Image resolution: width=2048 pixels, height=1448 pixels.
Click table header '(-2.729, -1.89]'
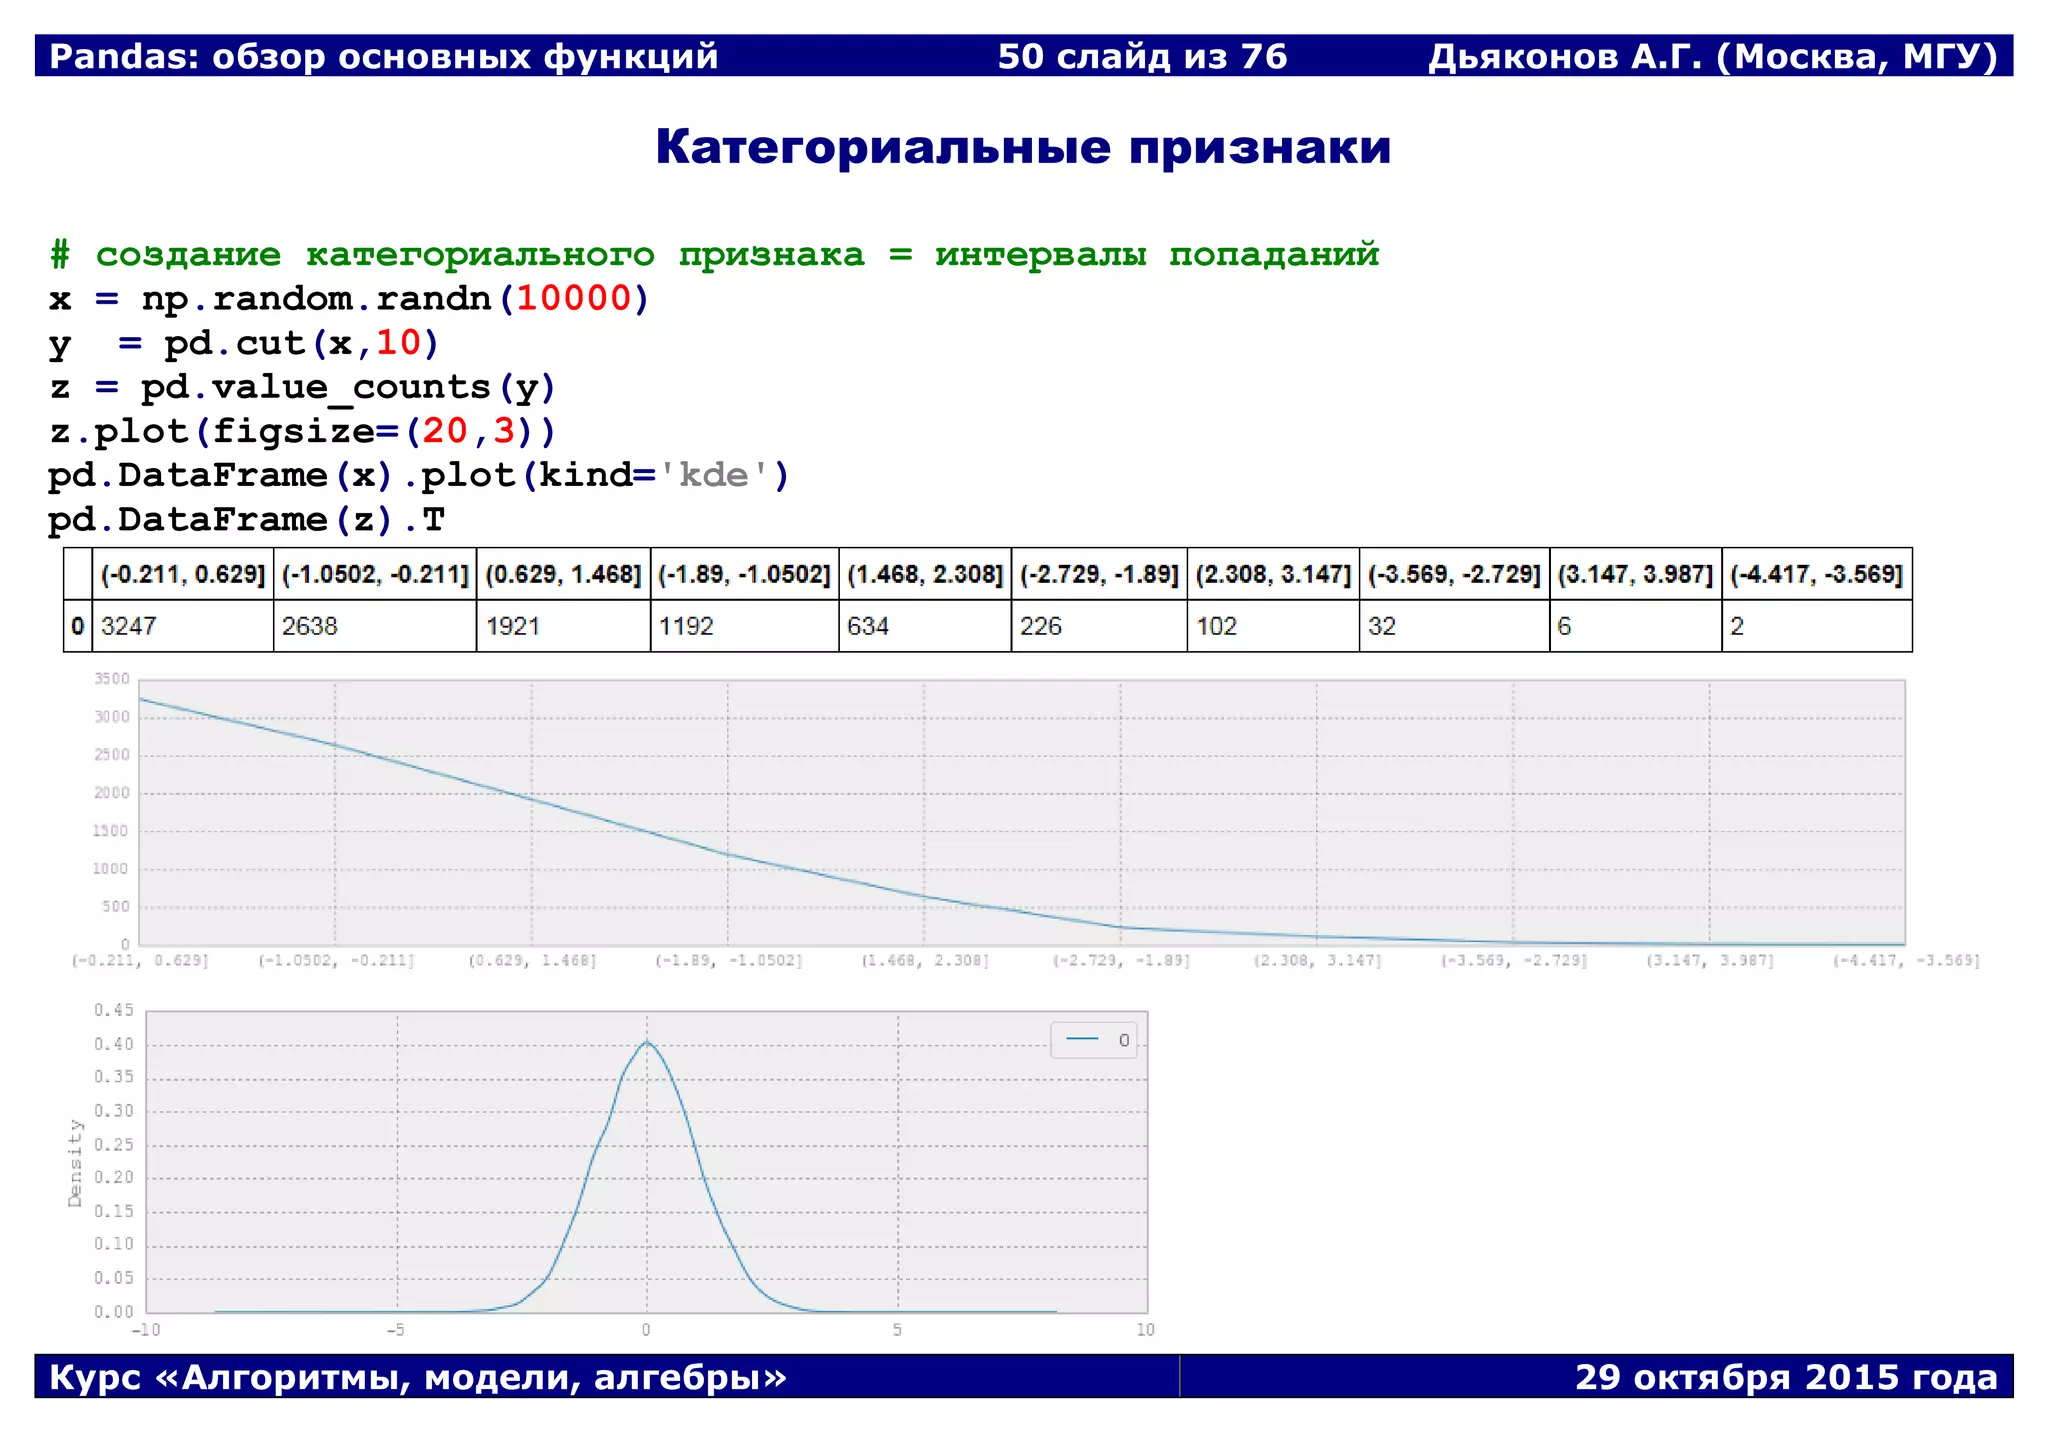[1099, 574]
